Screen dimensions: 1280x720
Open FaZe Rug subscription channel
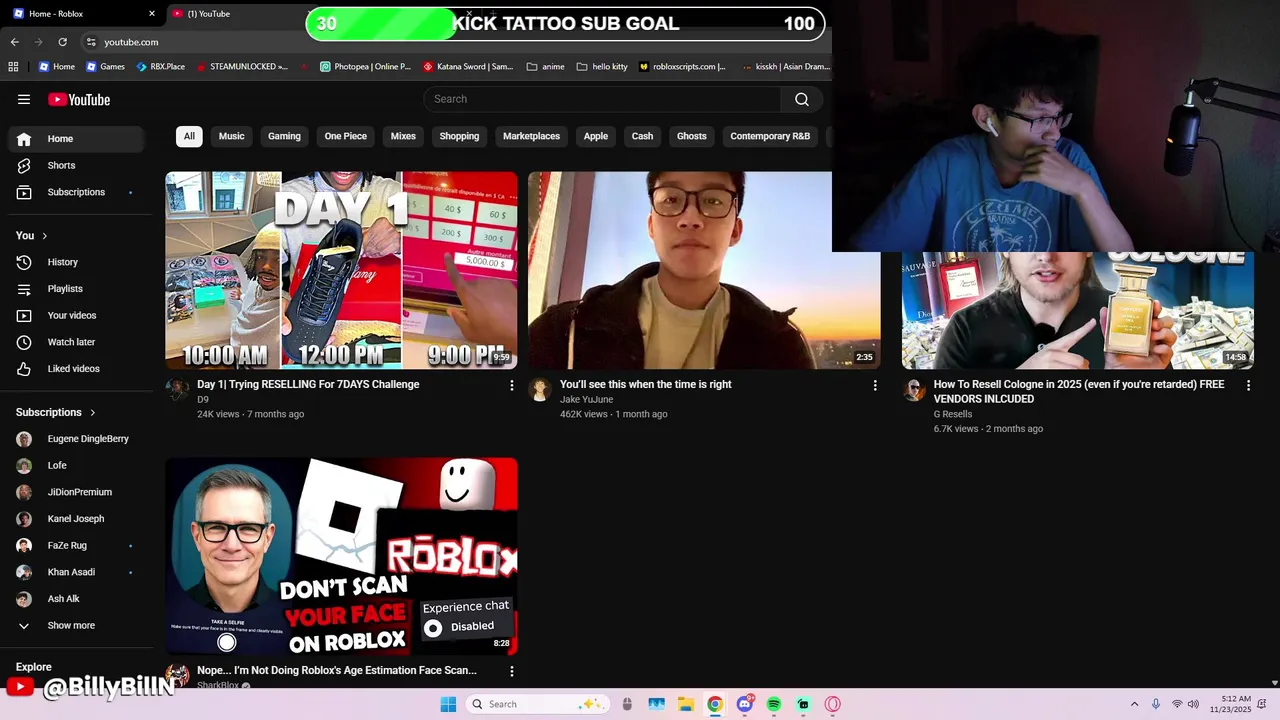tap(76, 545)
